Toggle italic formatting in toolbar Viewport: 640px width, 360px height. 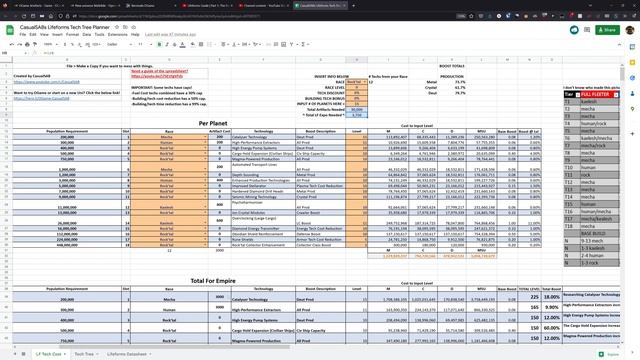[x=167, y=44]
